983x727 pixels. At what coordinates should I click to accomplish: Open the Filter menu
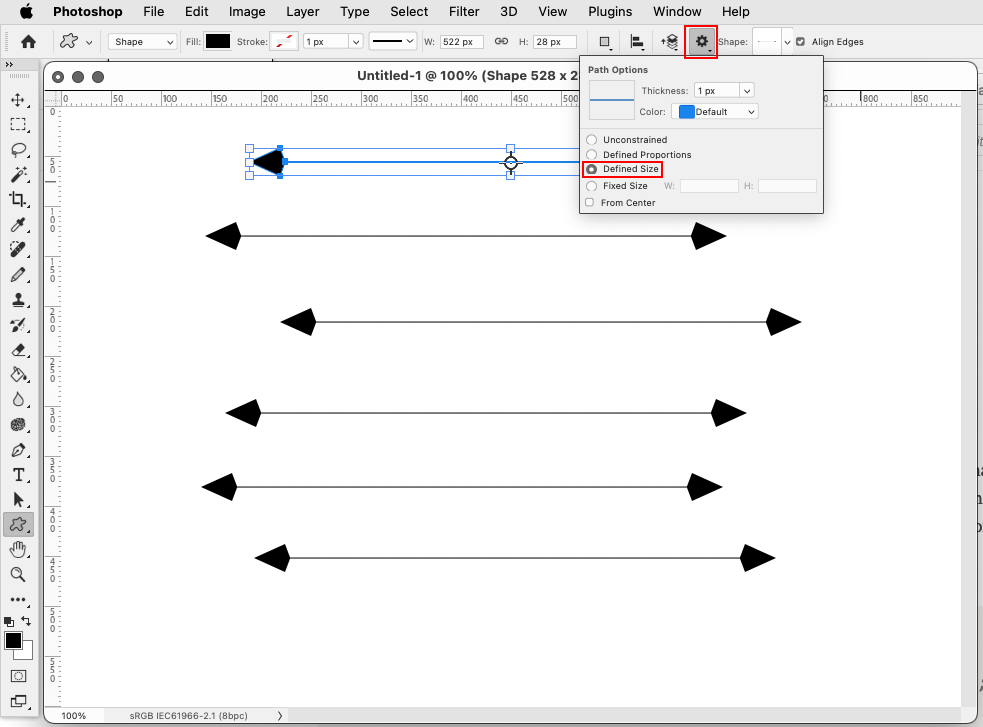click(x=464, y=11)
